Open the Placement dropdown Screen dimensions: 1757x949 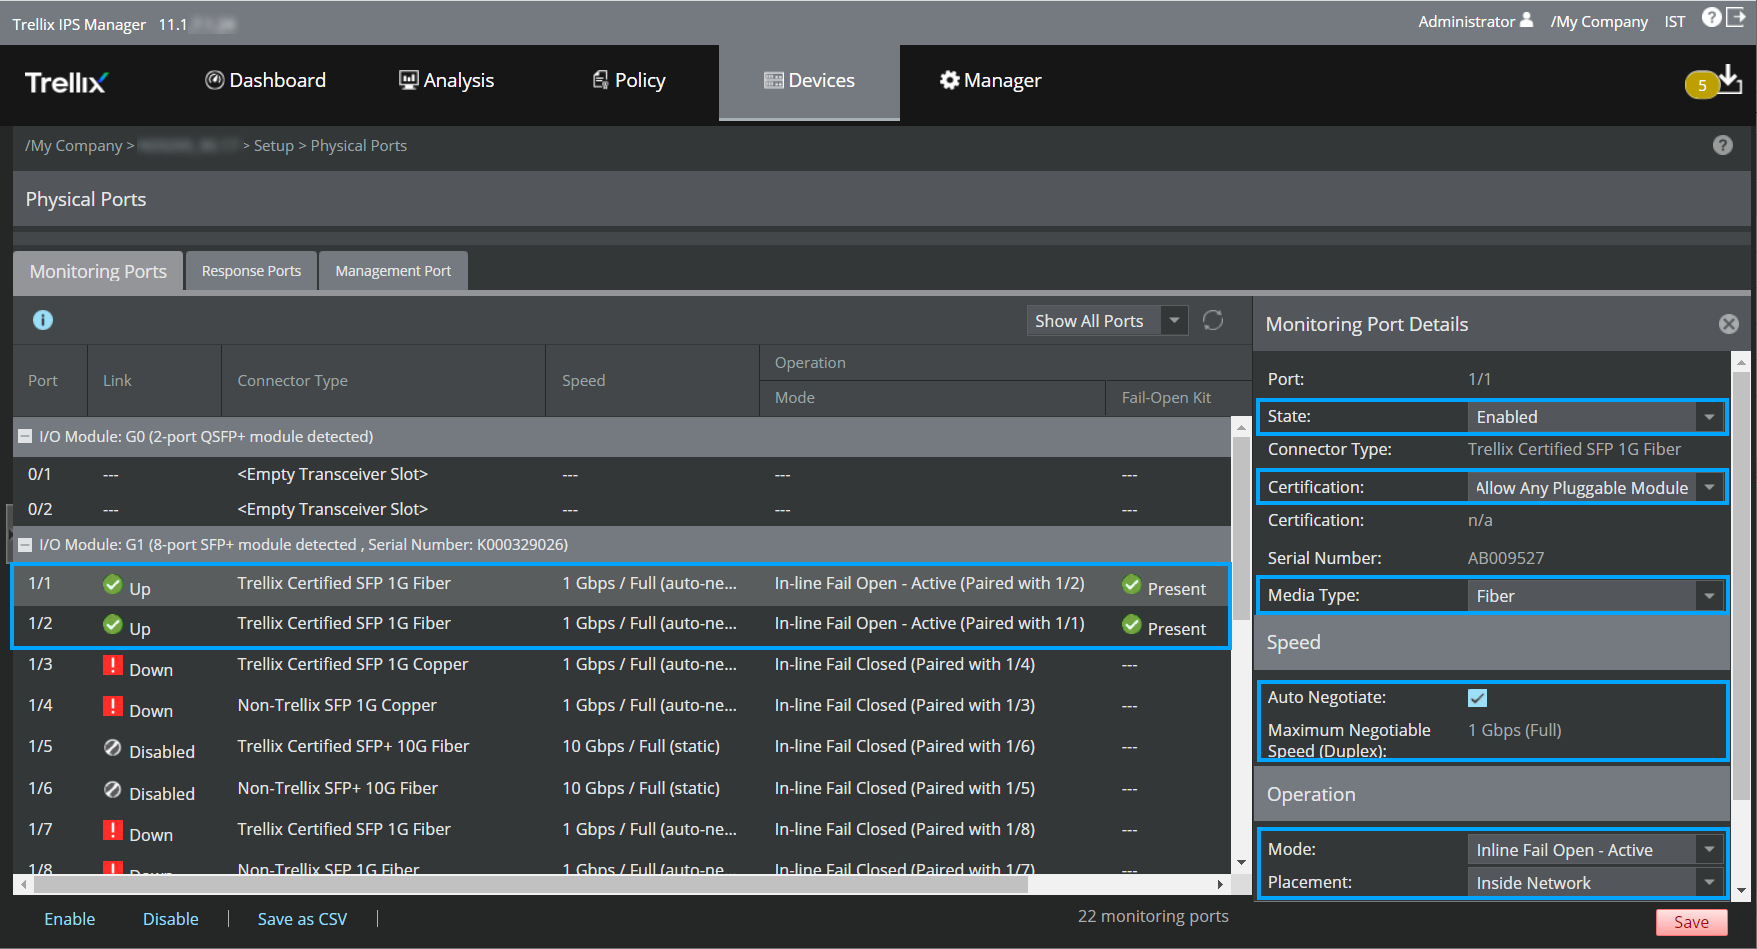click(1595, 883)
